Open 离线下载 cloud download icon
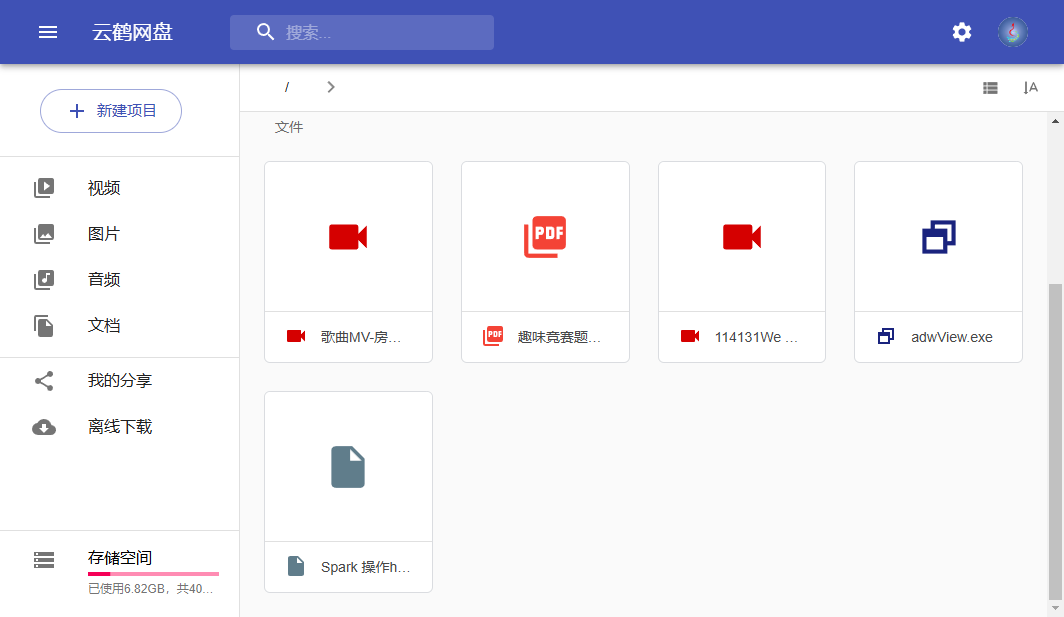 click(x=44, y=427)
